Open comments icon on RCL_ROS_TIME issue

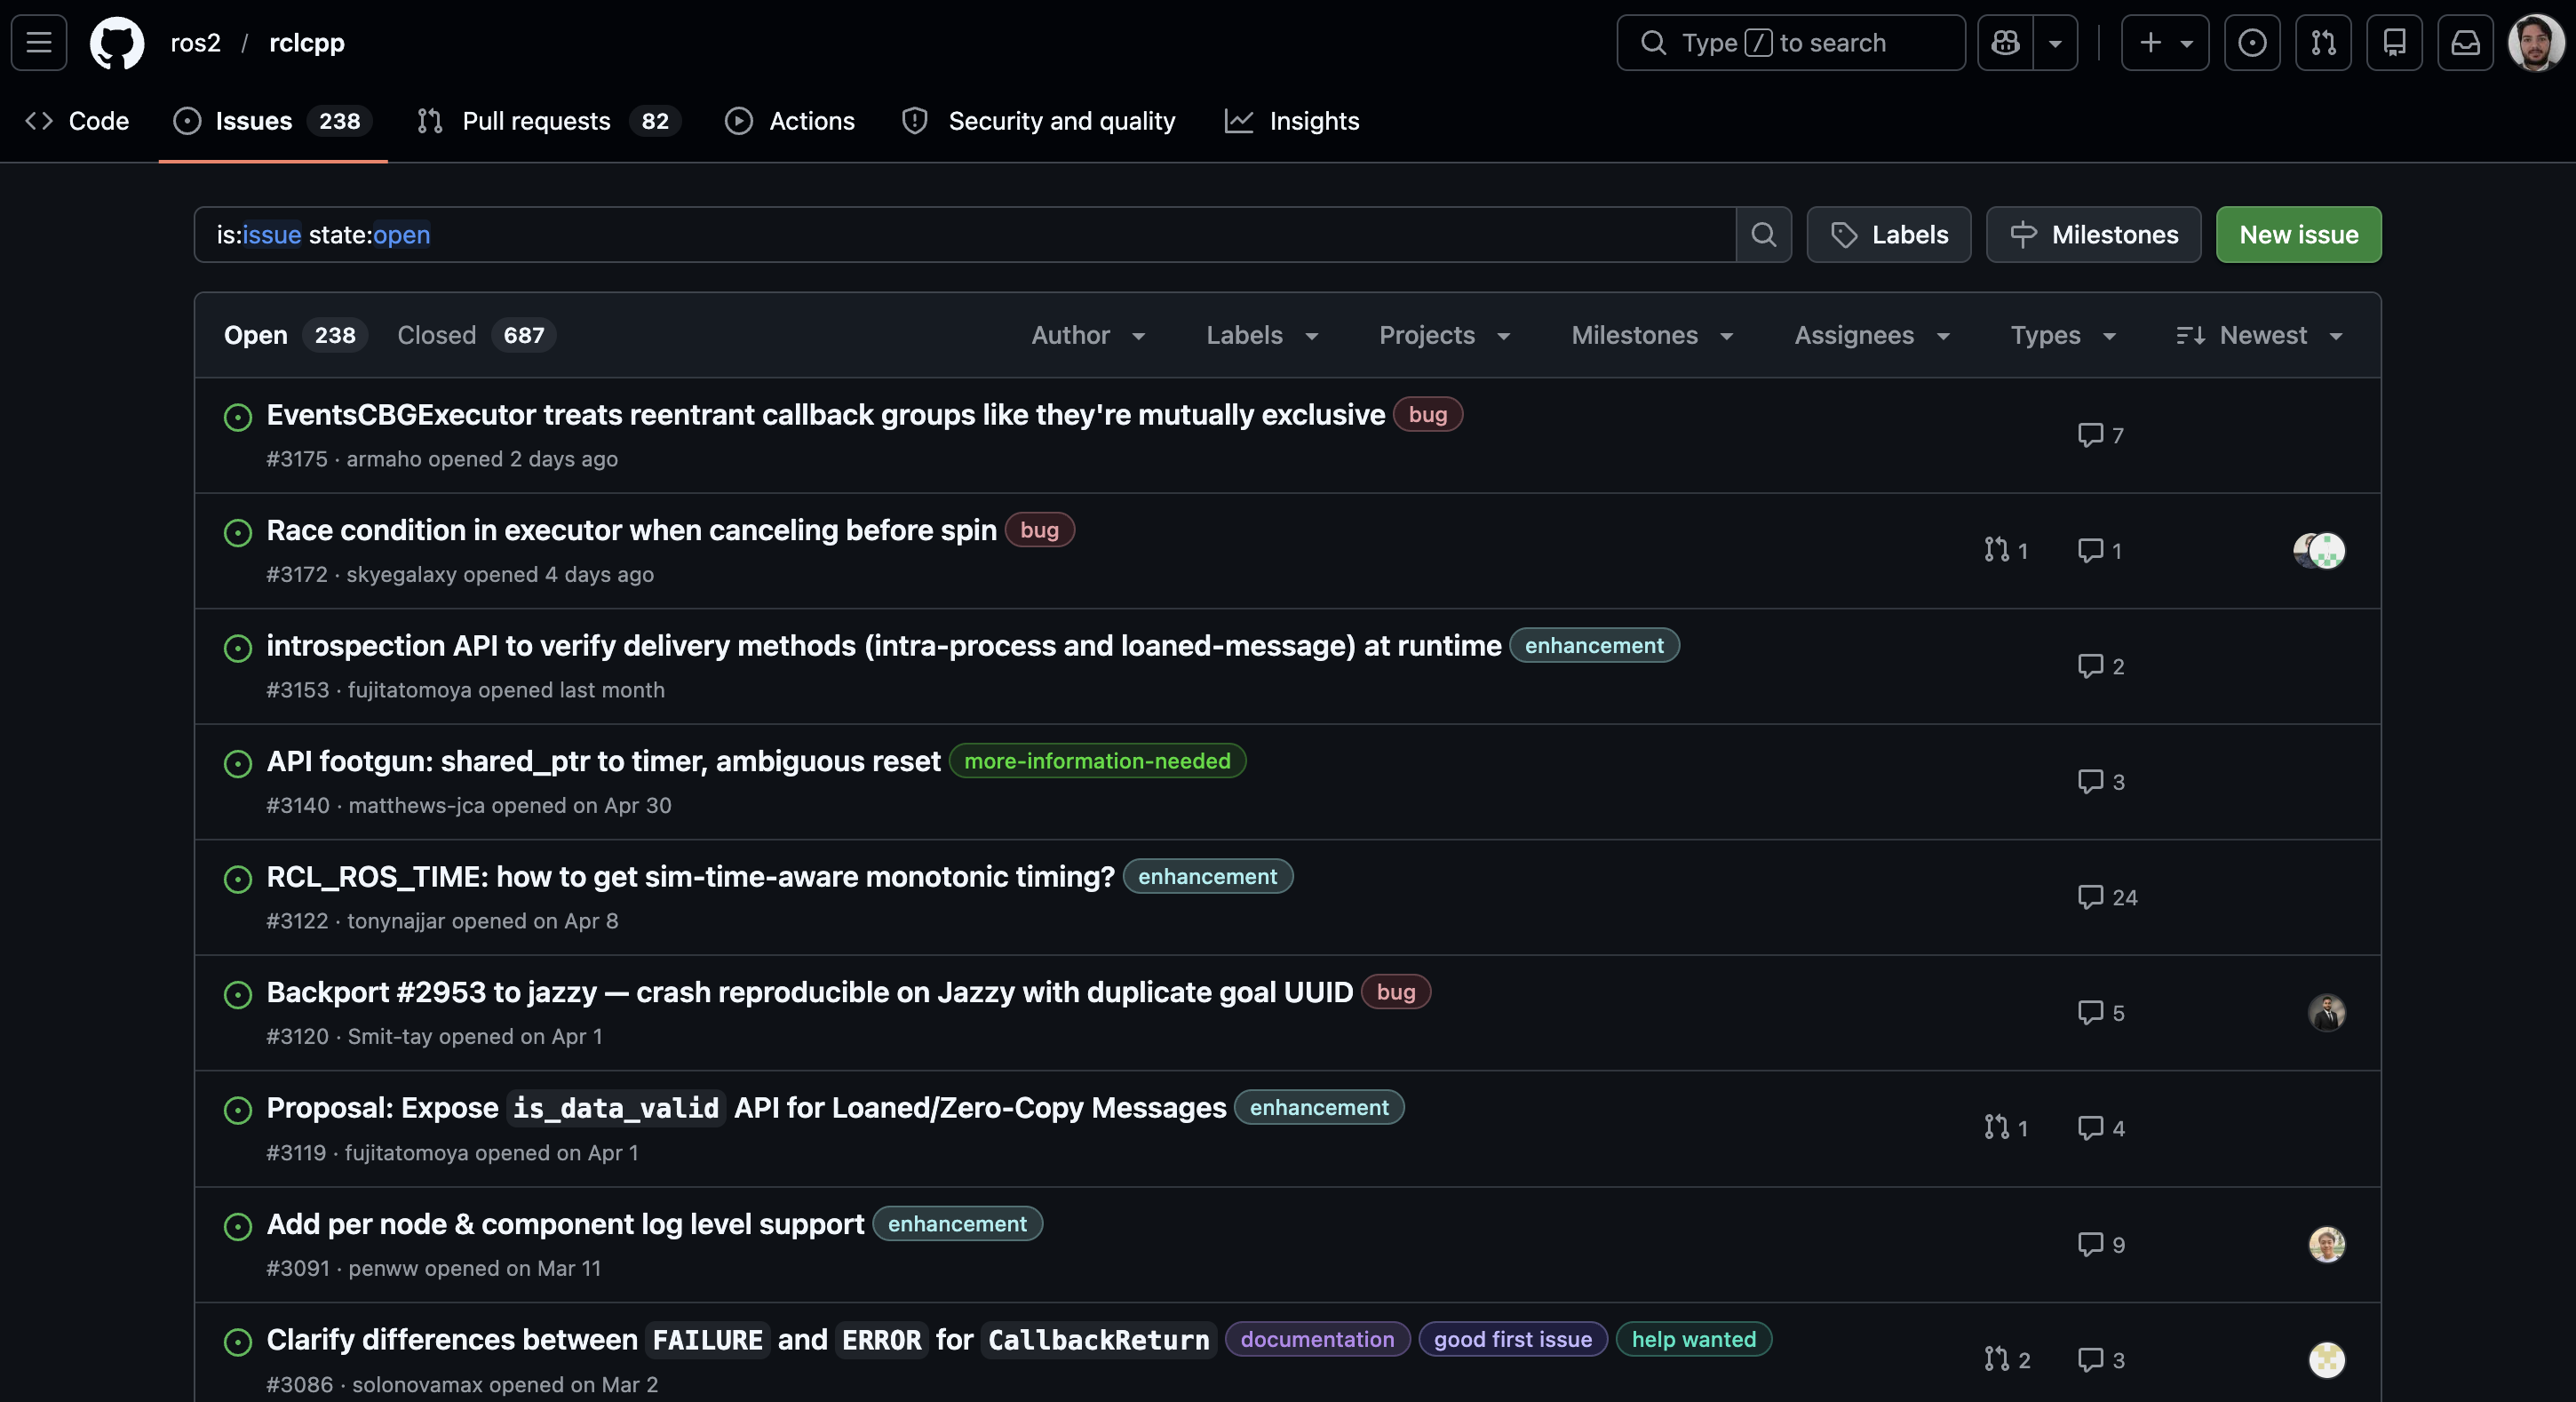tap(2107, 897)
